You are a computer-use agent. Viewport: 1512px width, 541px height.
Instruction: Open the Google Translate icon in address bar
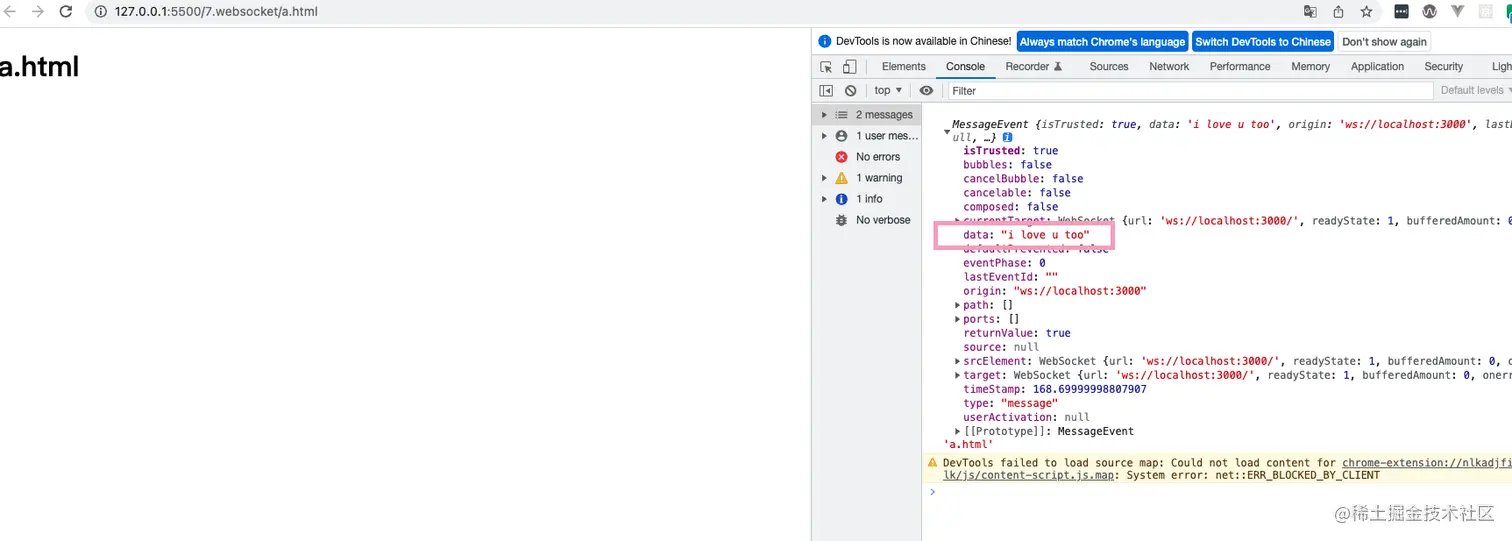click(1310, 12)
